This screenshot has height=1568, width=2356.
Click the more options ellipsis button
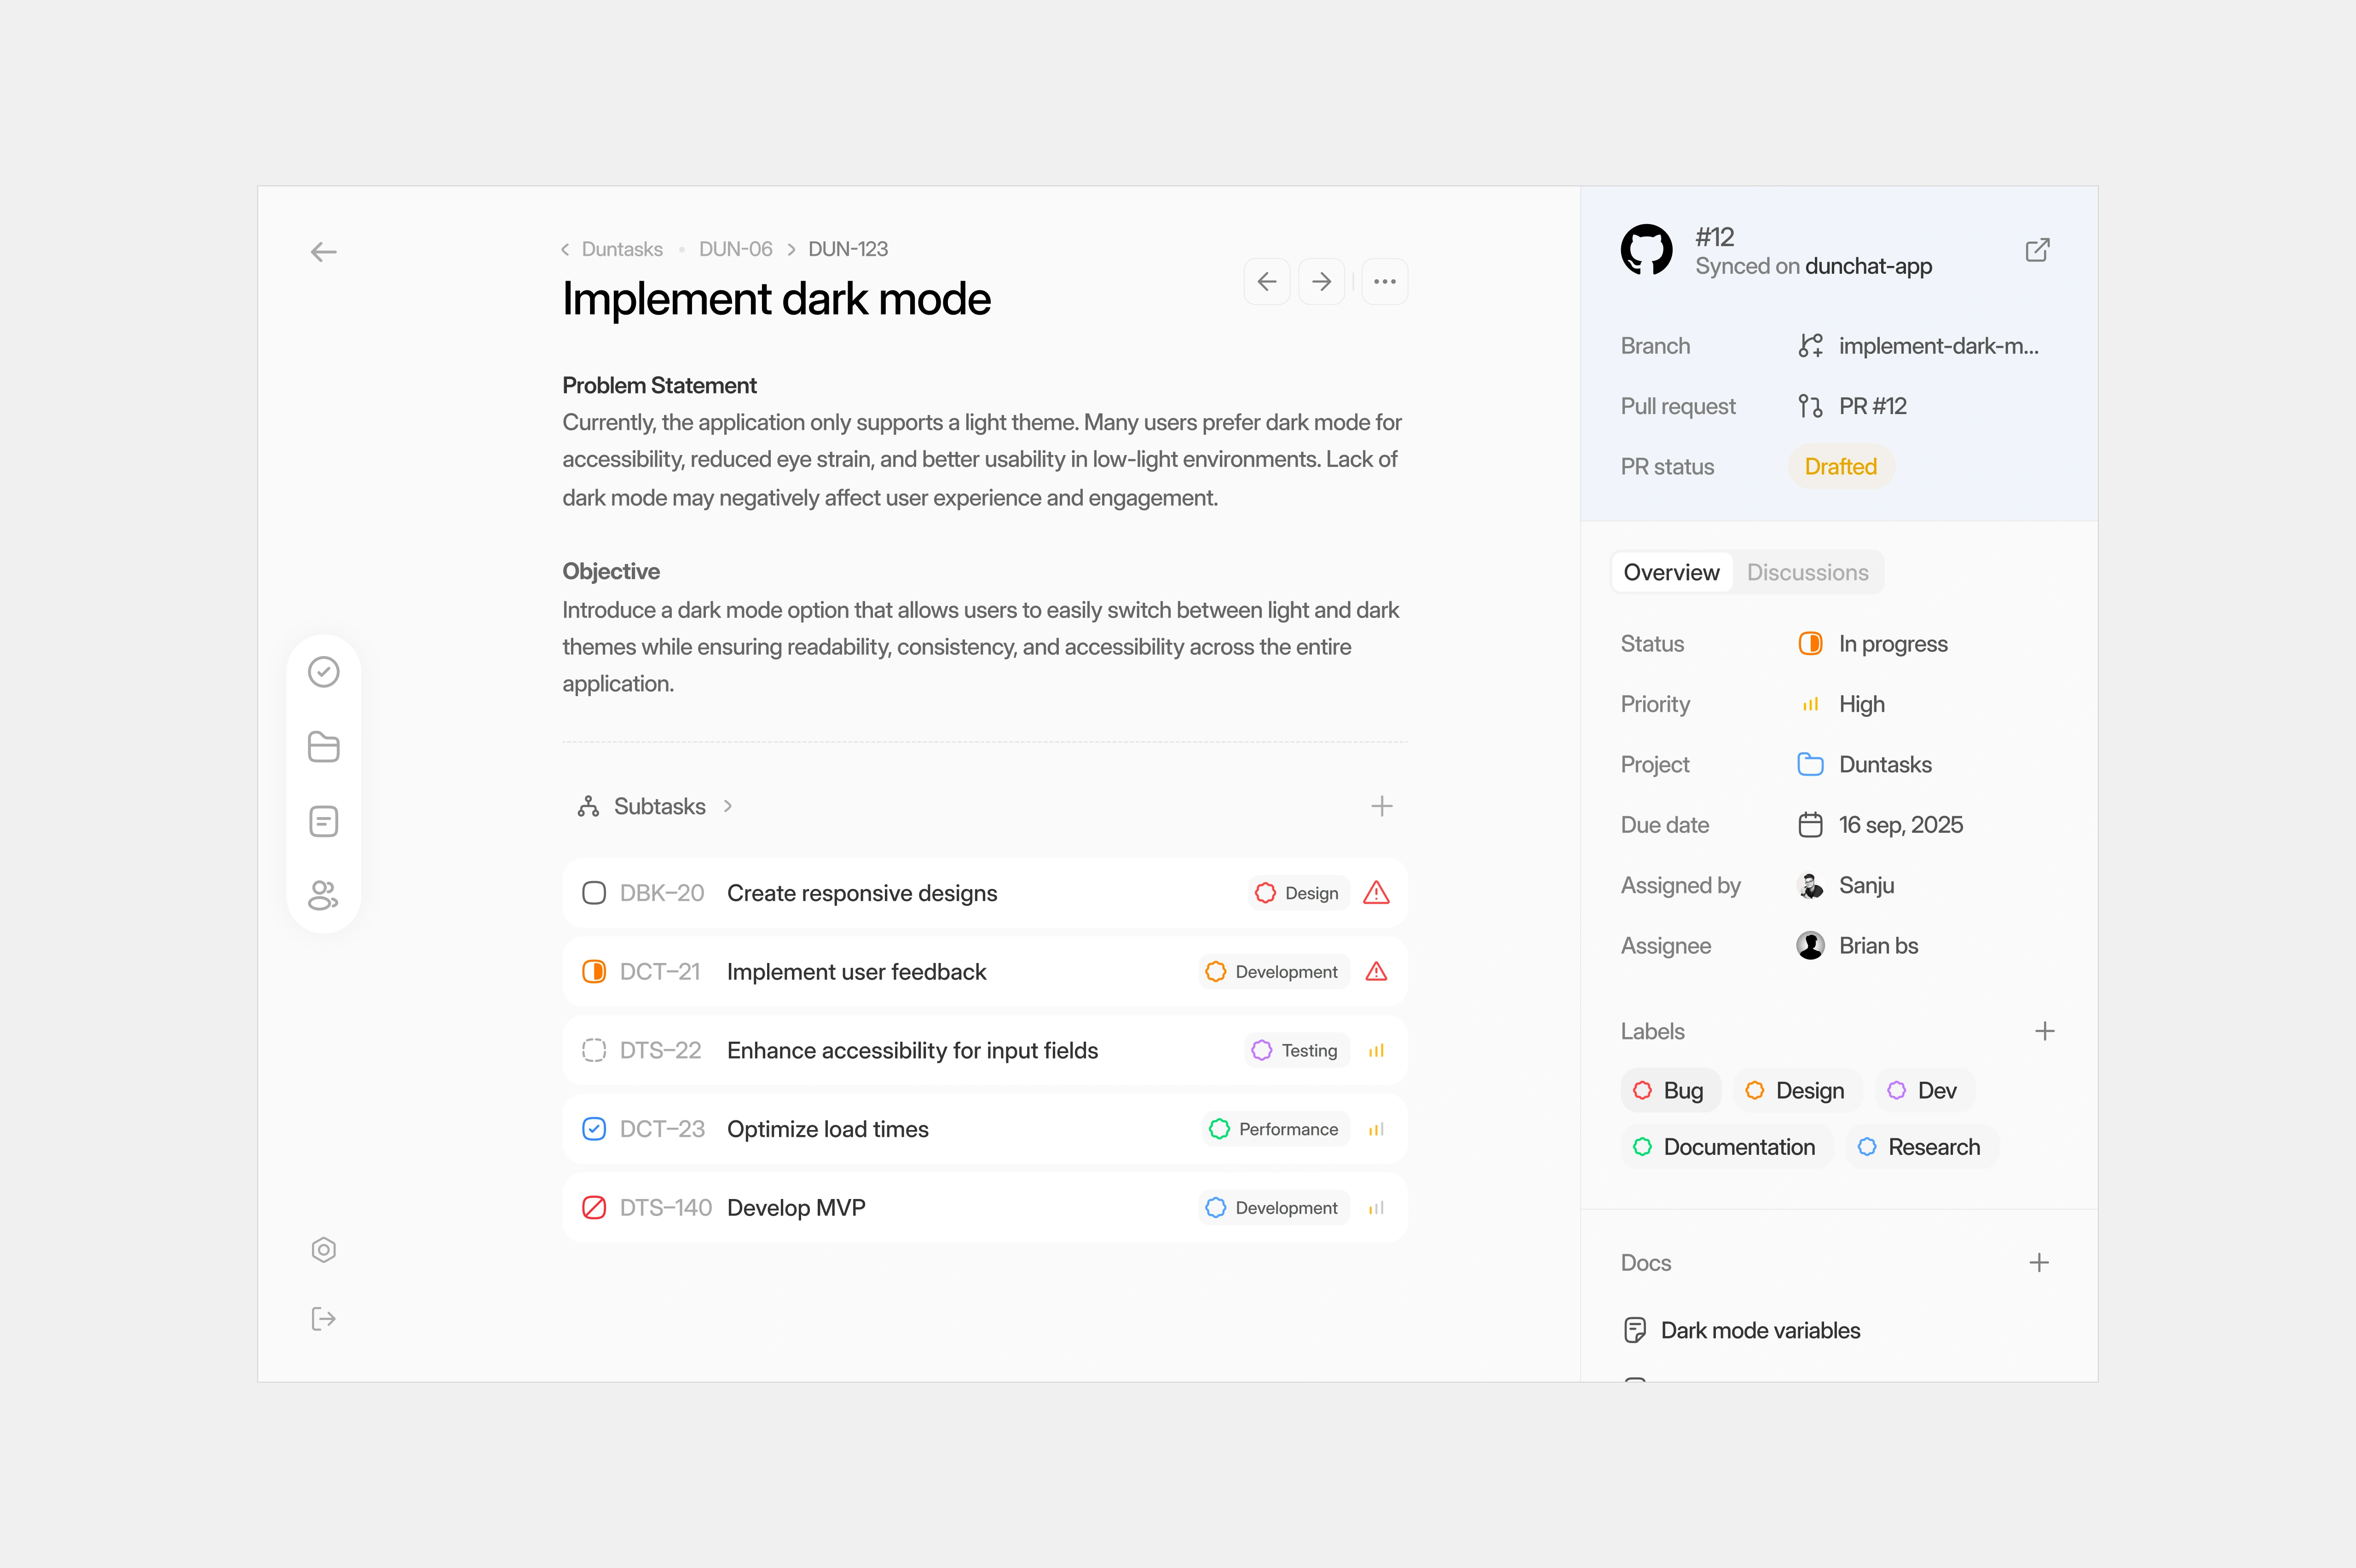point(1384,282)
